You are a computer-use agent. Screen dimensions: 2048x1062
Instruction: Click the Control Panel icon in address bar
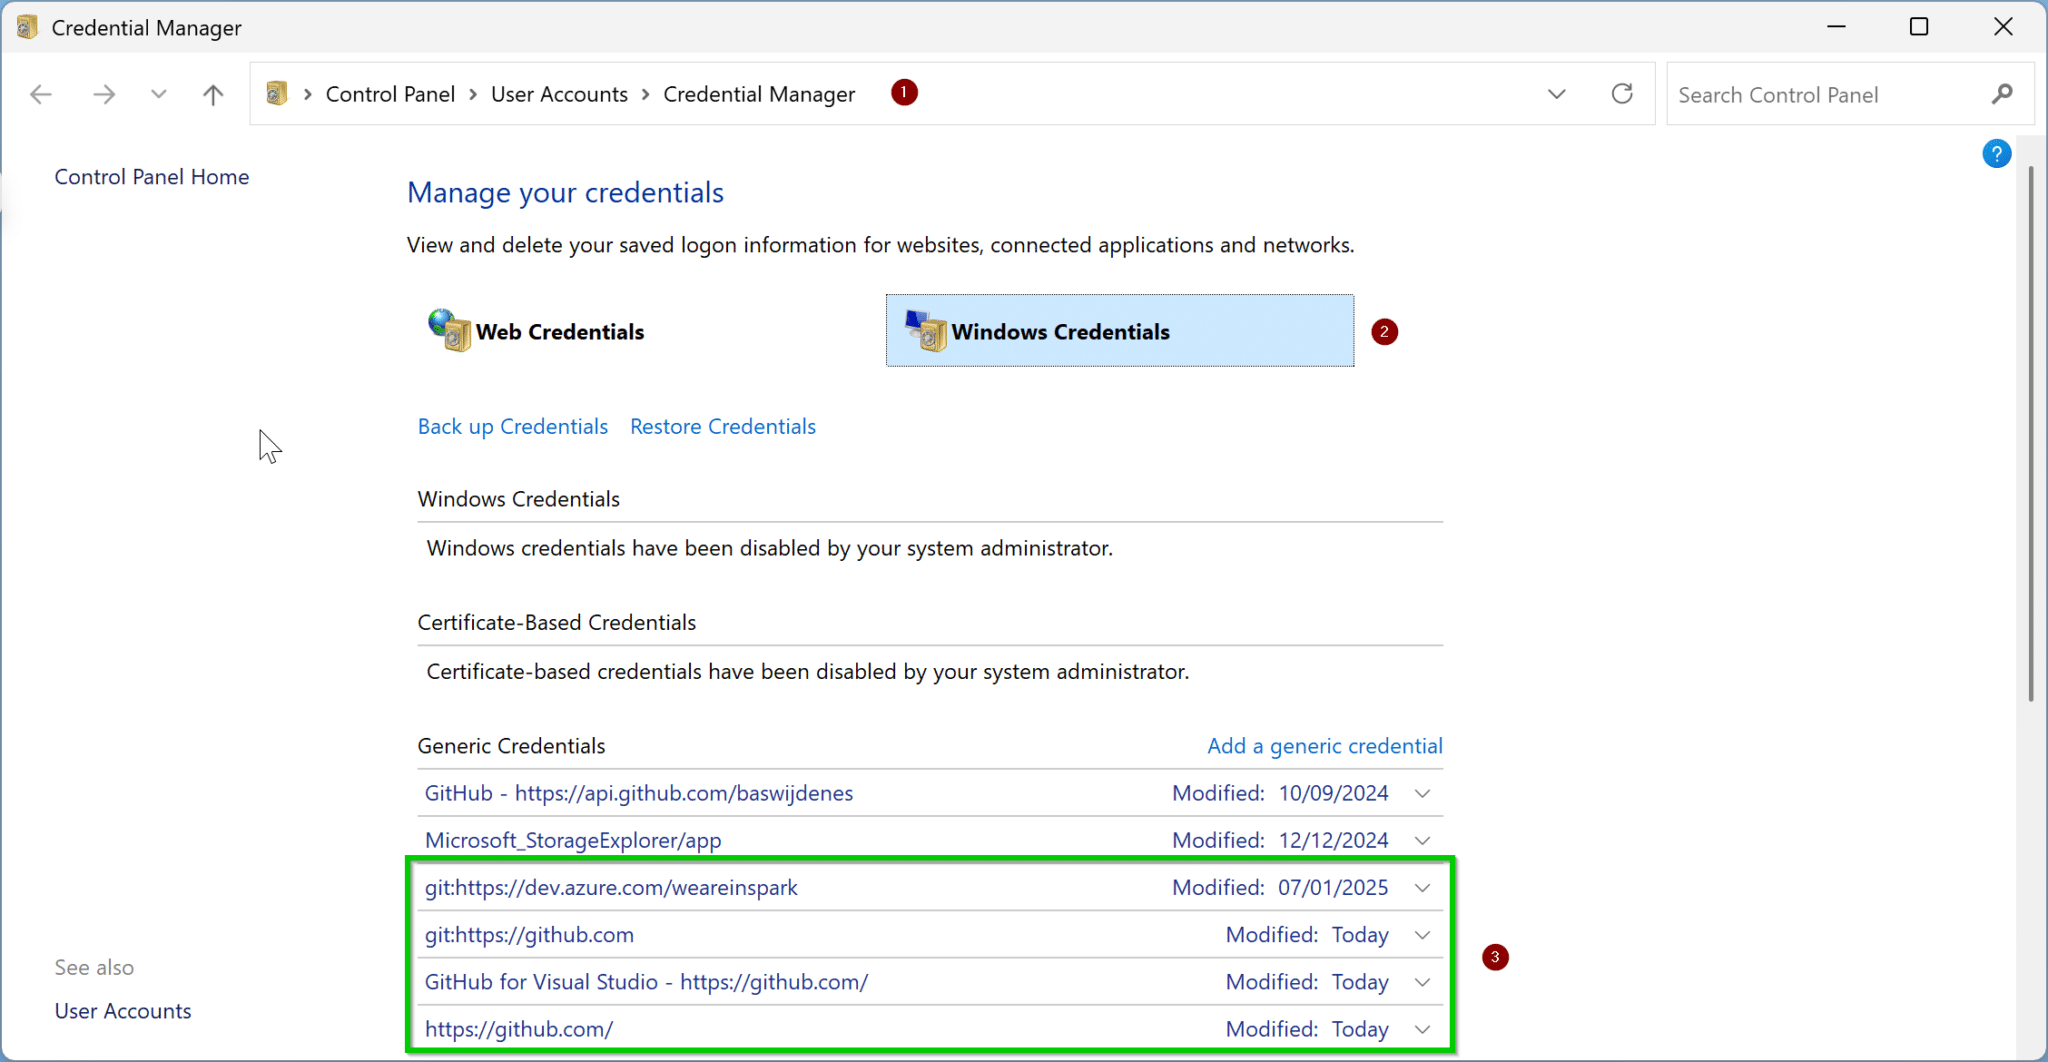click(277, 92)
